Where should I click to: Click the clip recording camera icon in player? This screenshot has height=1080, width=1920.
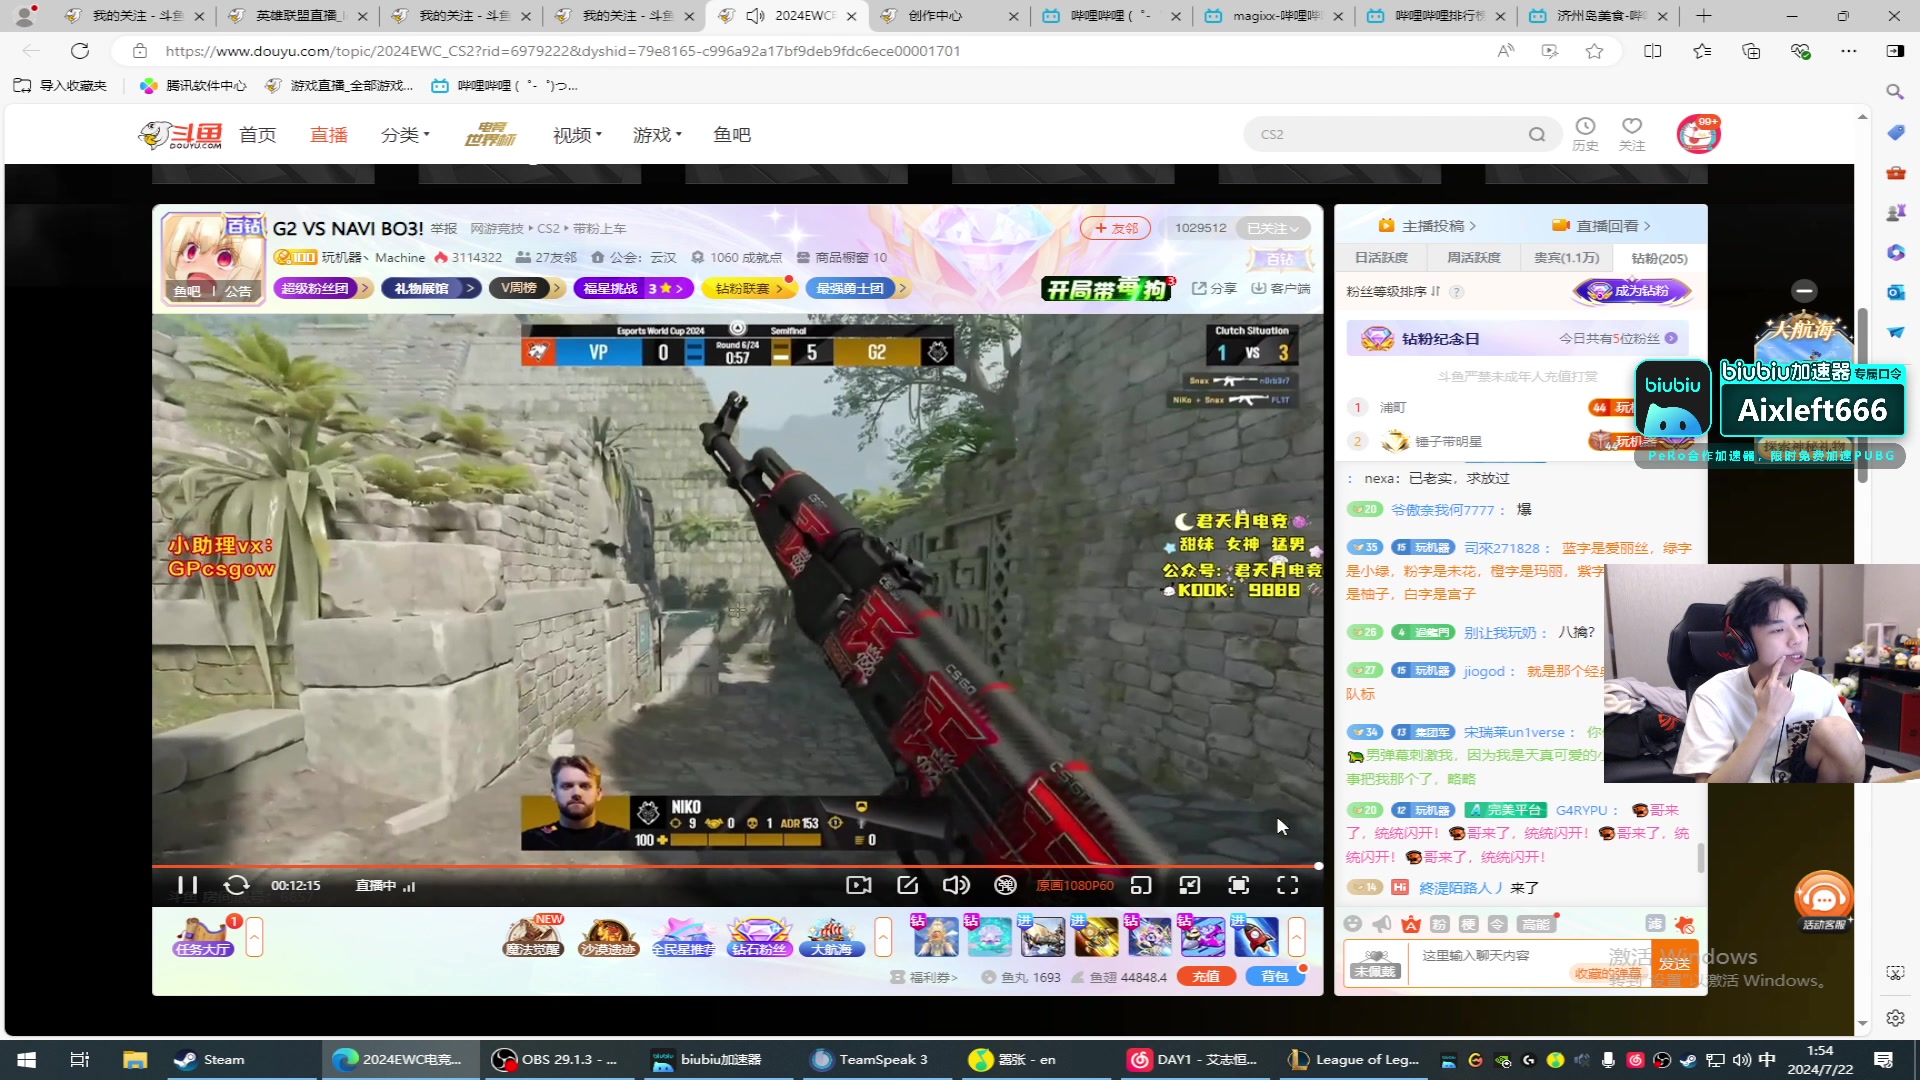[x=858, y=885]
